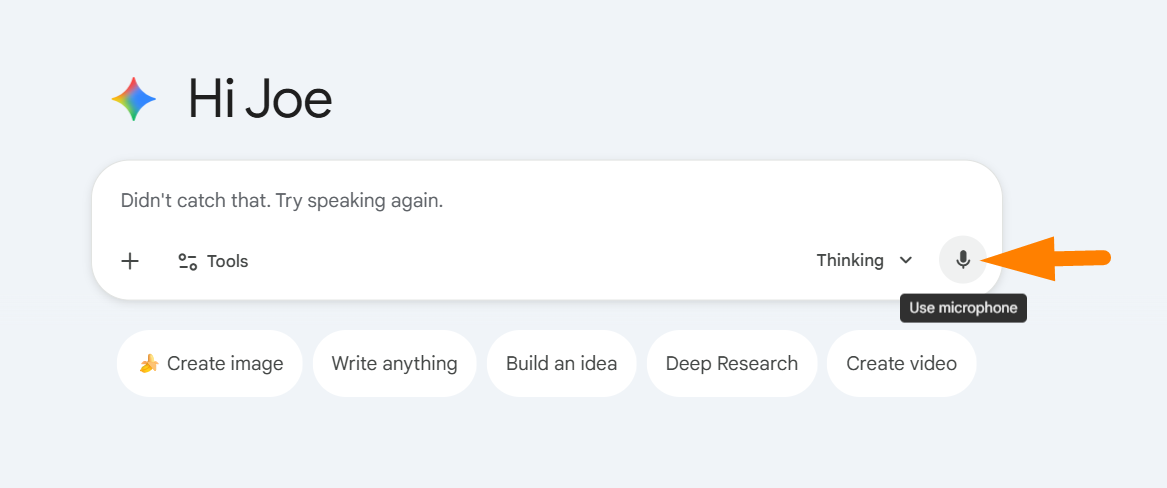Viewport: 1167px width, 488px height.
Task: Select the Create image suggestion chip
Action: click(210, 364)
